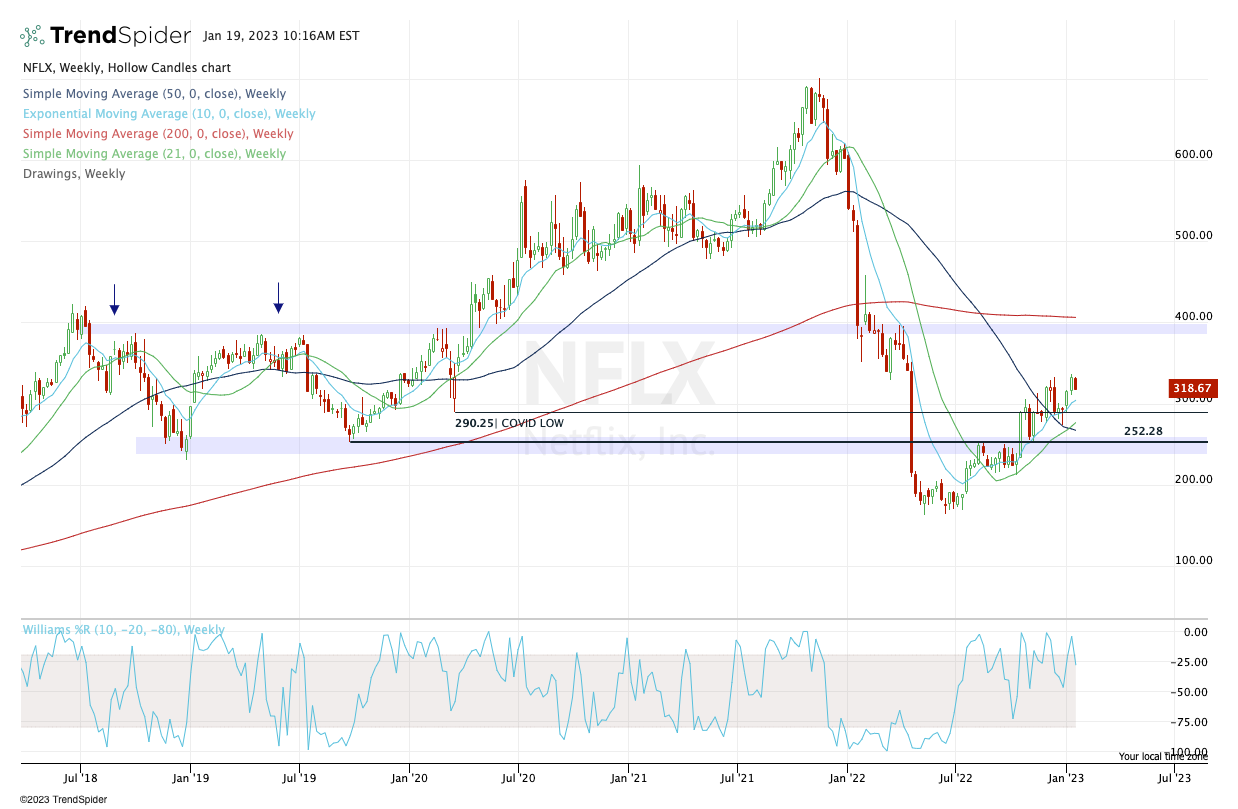Click the Your local time zone text
Screen dimensions: 1238x809
(1162, 757)
